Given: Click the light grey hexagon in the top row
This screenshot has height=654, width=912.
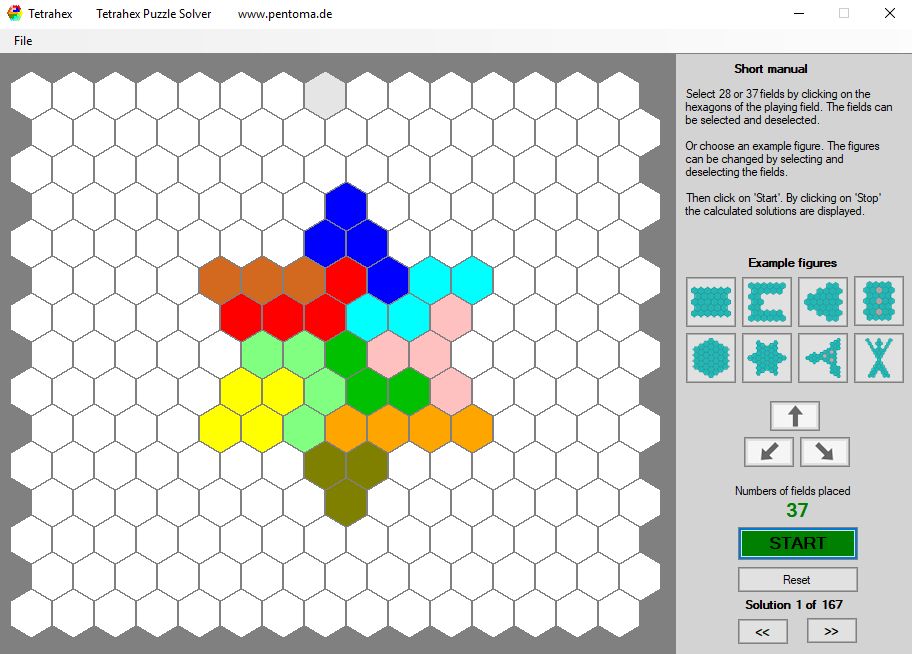Looking at the screenshot, I should point(325,95).
